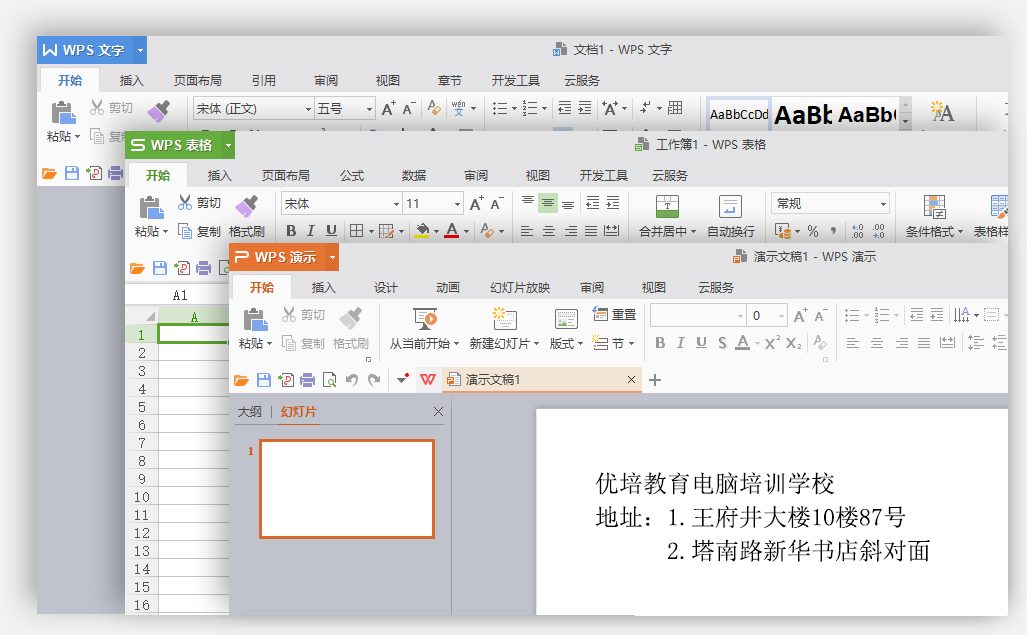
Task: Open the 五号 font size dropdown in WPS 文字
Action: coord(369,109)
